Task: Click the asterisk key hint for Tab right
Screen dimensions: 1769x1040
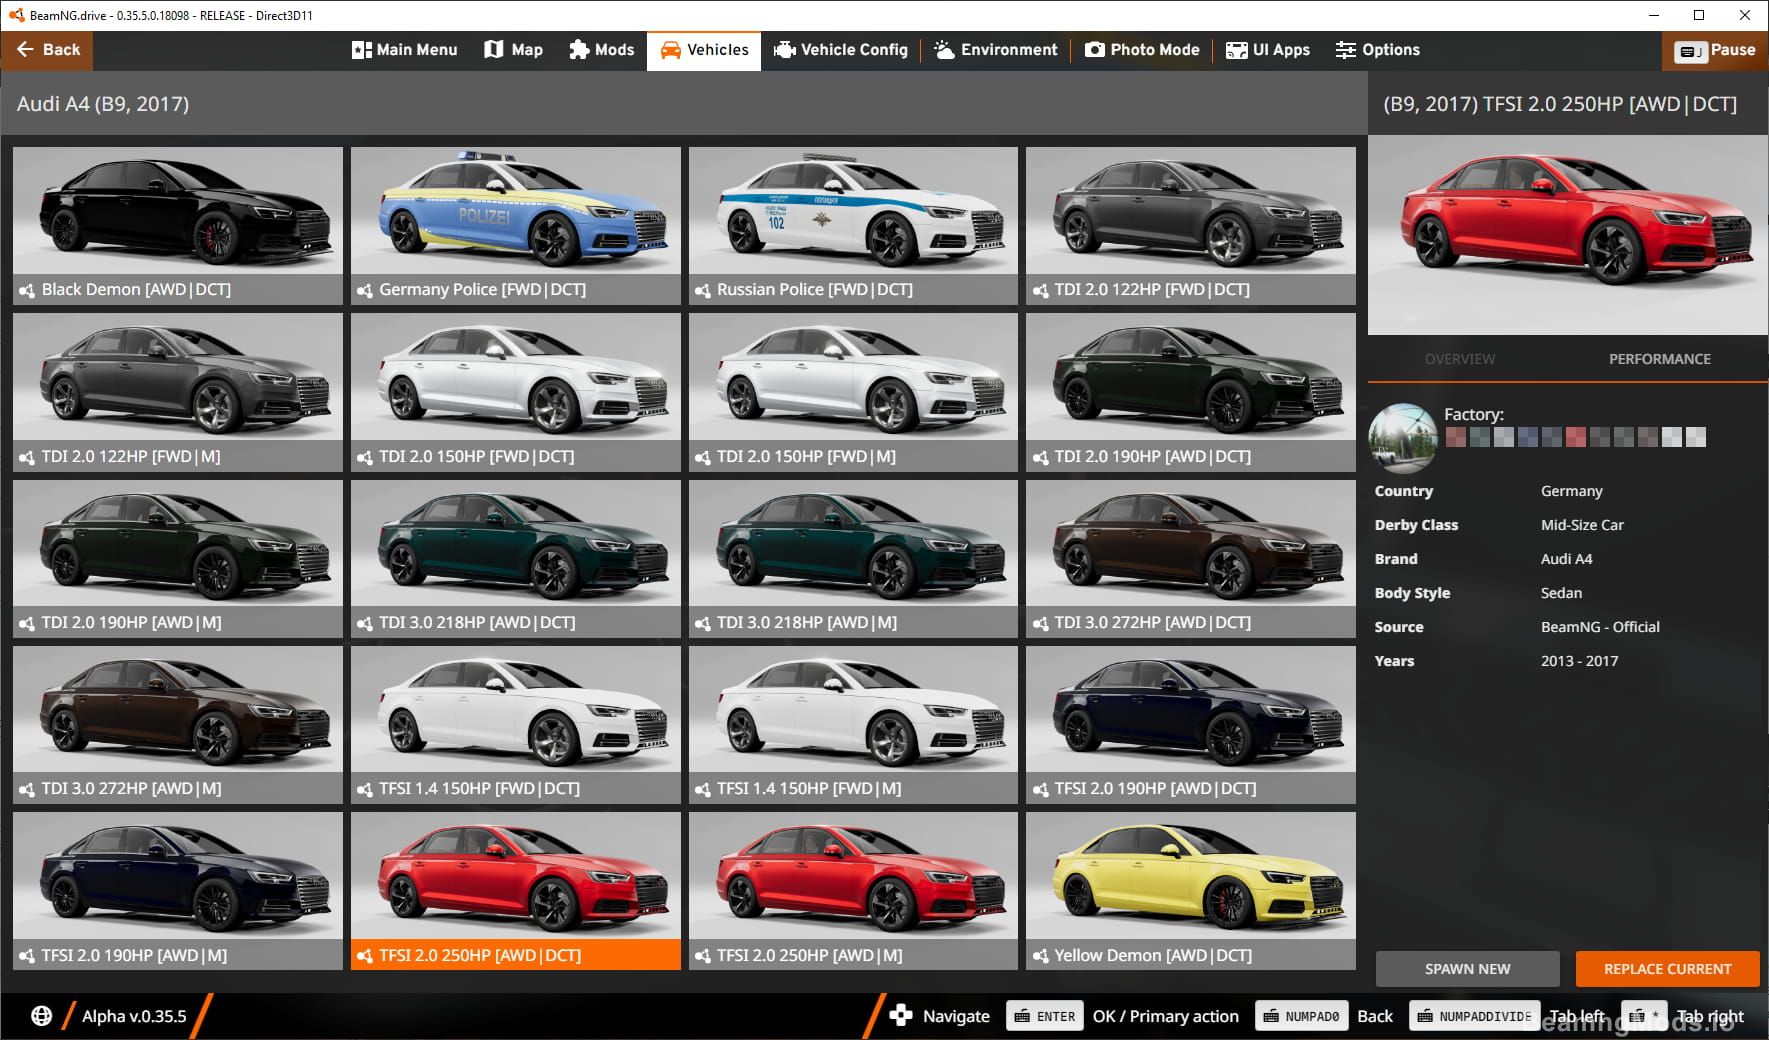Action: (1644, 1016)
